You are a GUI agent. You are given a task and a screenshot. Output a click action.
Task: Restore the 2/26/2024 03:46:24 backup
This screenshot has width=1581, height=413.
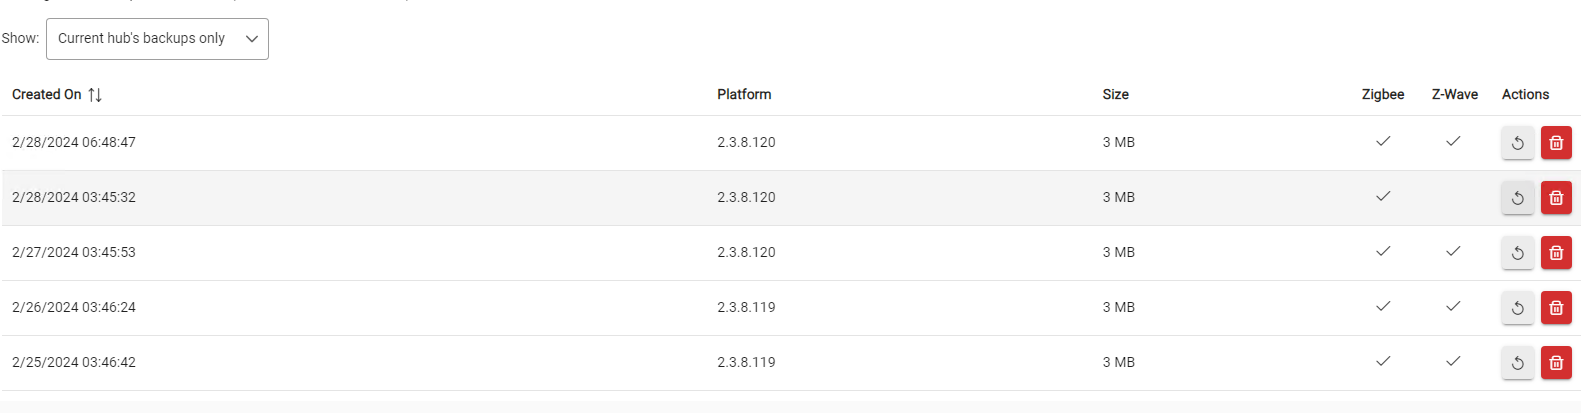pyautogui.click(x=1517, y=308)
